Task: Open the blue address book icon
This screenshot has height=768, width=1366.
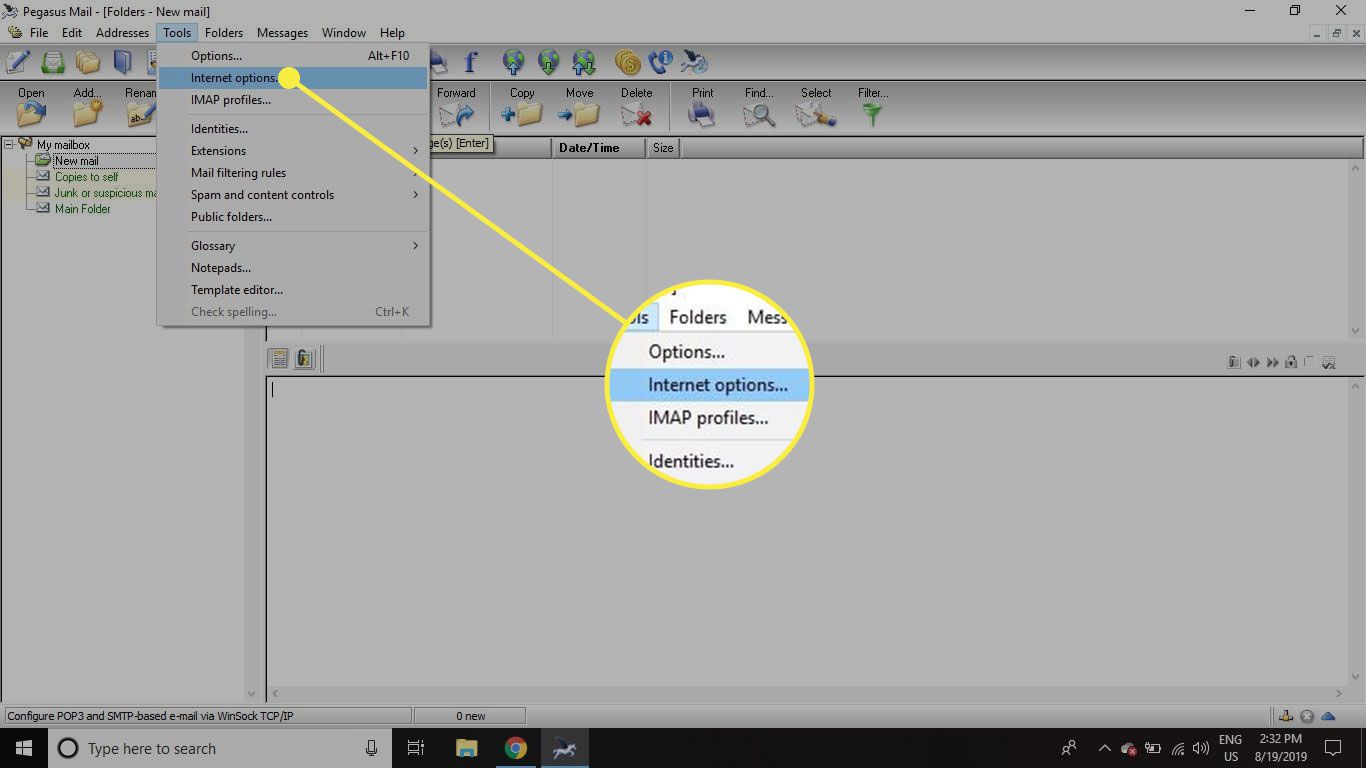Action: coord(122,62)
